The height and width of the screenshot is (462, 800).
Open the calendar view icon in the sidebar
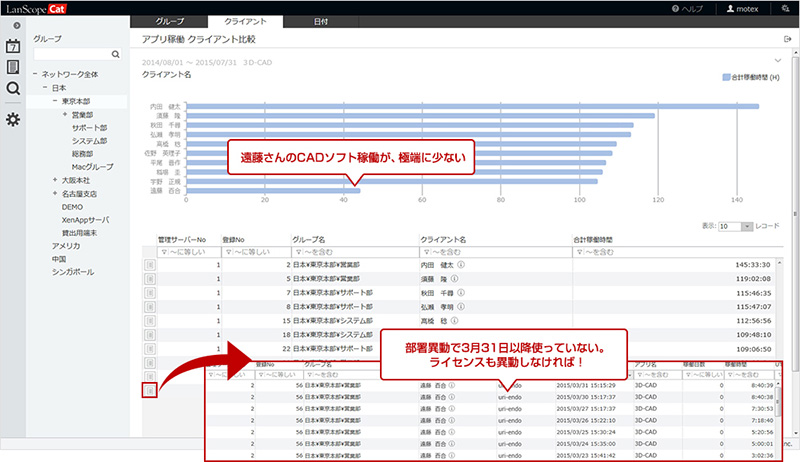click(x=13, y=46)
